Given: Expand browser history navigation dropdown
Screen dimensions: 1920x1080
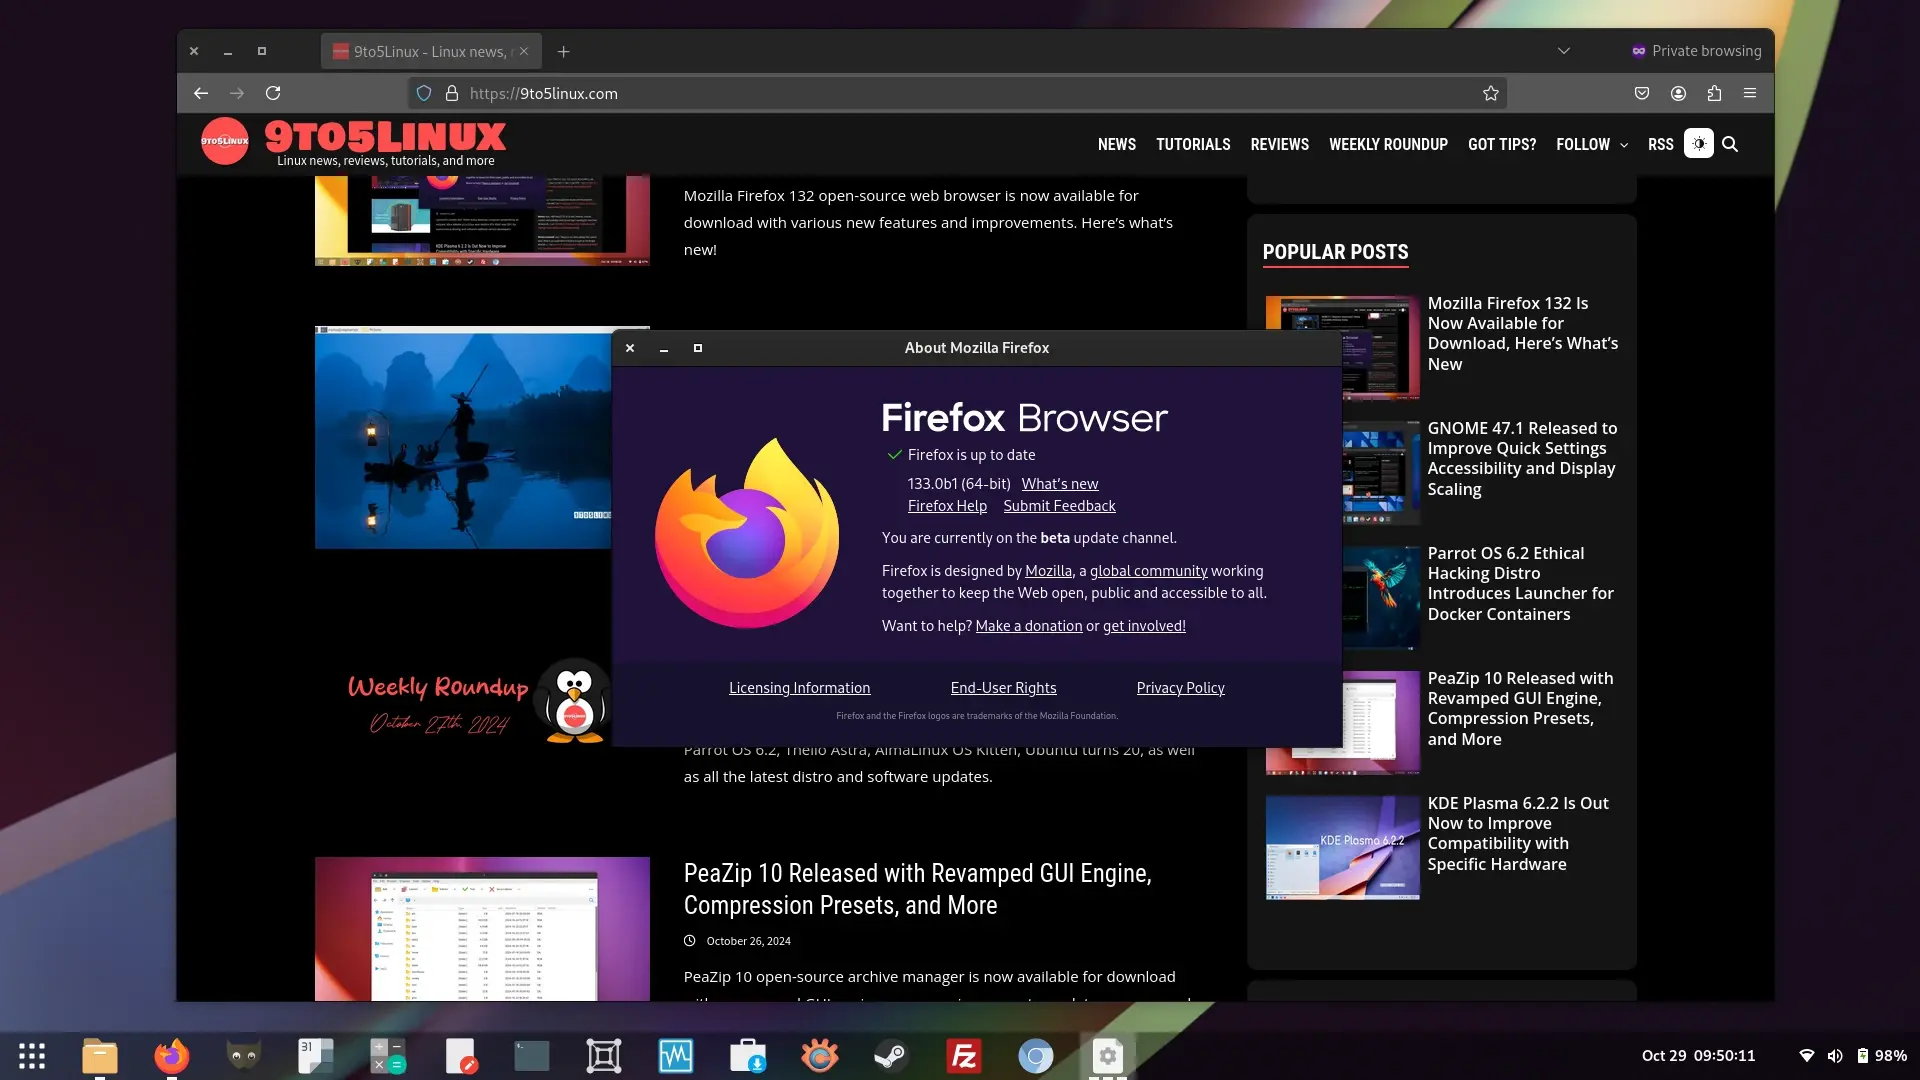Looking at the screenshot, I should pos(1563,50).
